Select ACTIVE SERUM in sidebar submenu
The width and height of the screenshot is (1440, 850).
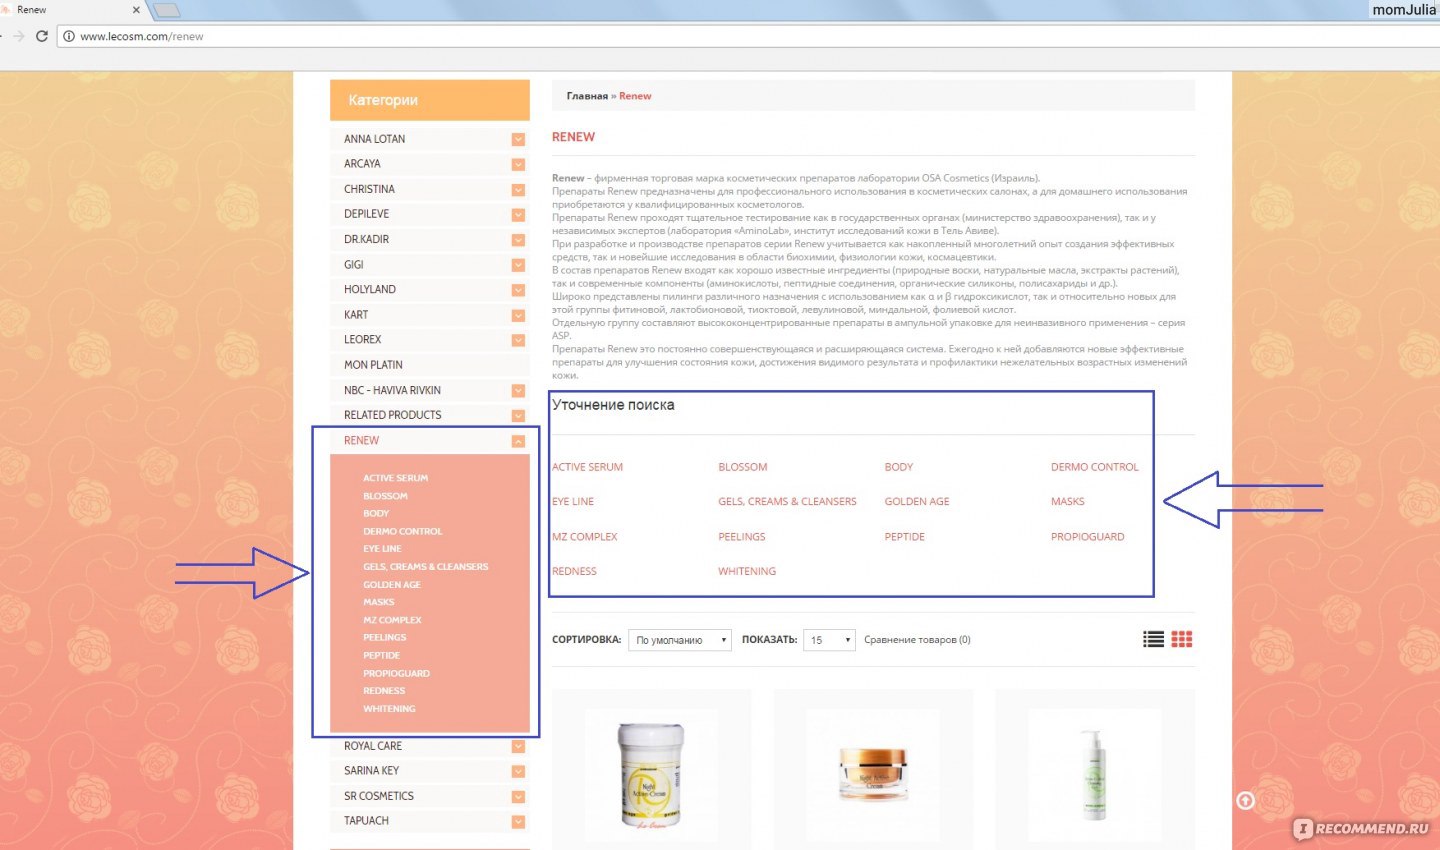click(x=395, y=478)
